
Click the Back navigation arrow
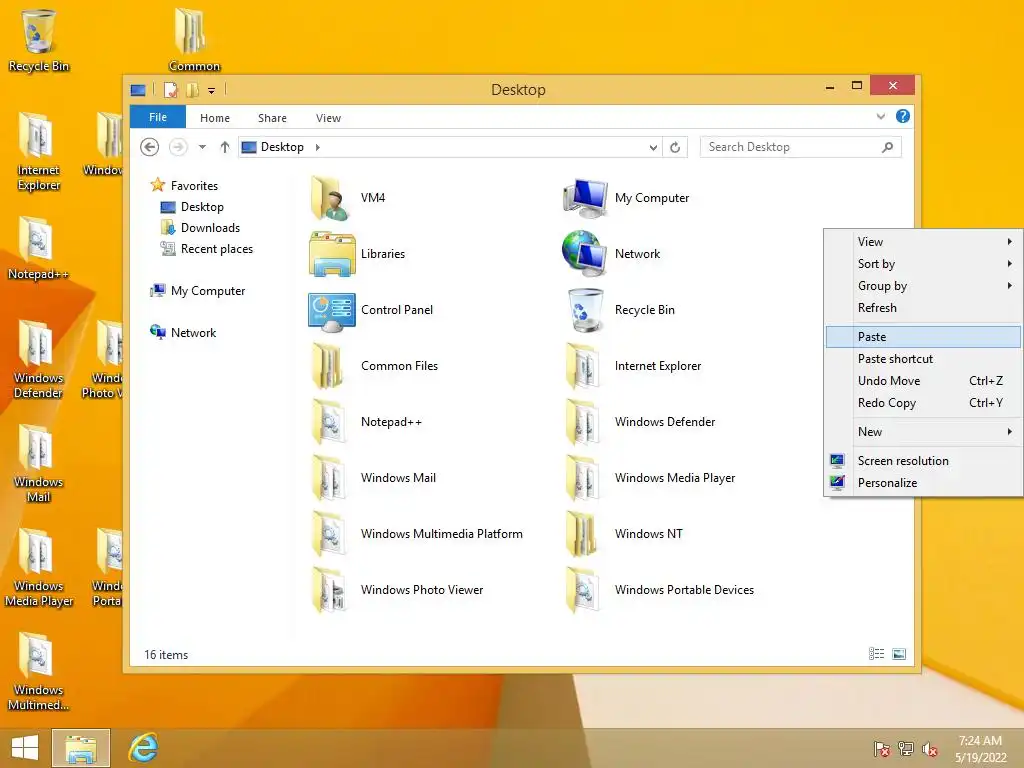[x=150, y=147]
